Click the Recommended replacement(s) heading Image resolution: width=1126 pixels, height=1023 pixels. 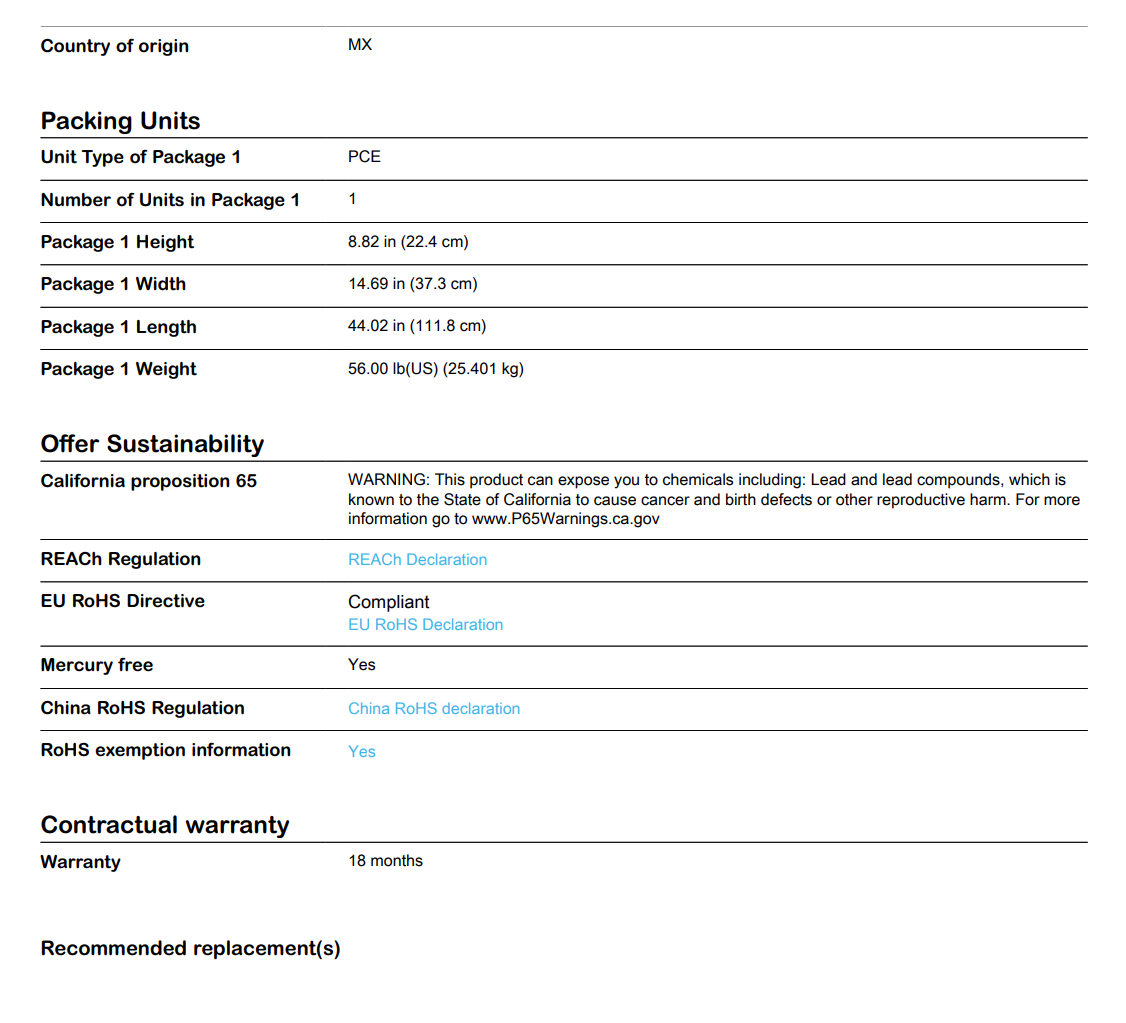tap(190, 948)
